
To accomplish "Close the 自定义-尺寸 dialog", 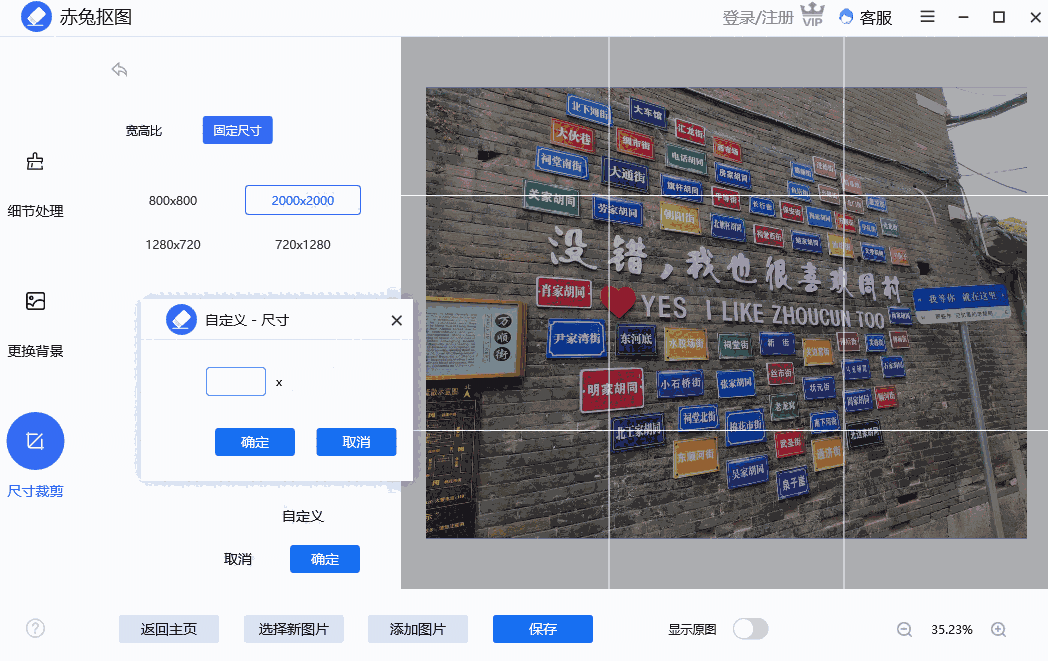I will tap(396, 320).
